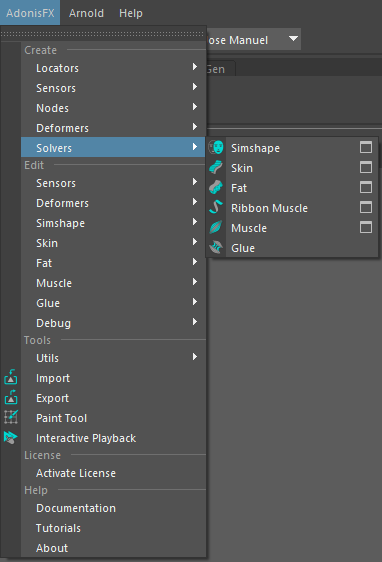Viewport: 382px width, 562px height.
Task: Expand Create Deformers submenu arrow
Action: coord(195,127)
